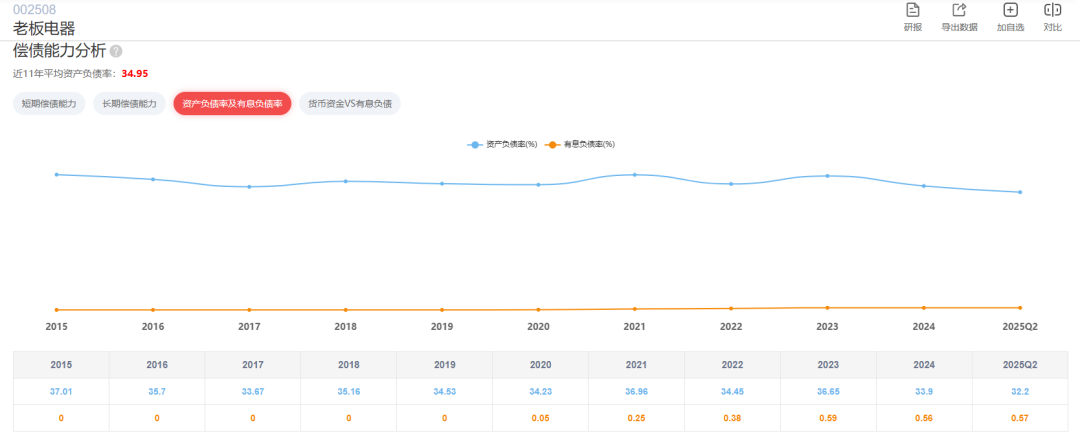Click the 2020 orange line data point

coord(539,310)
